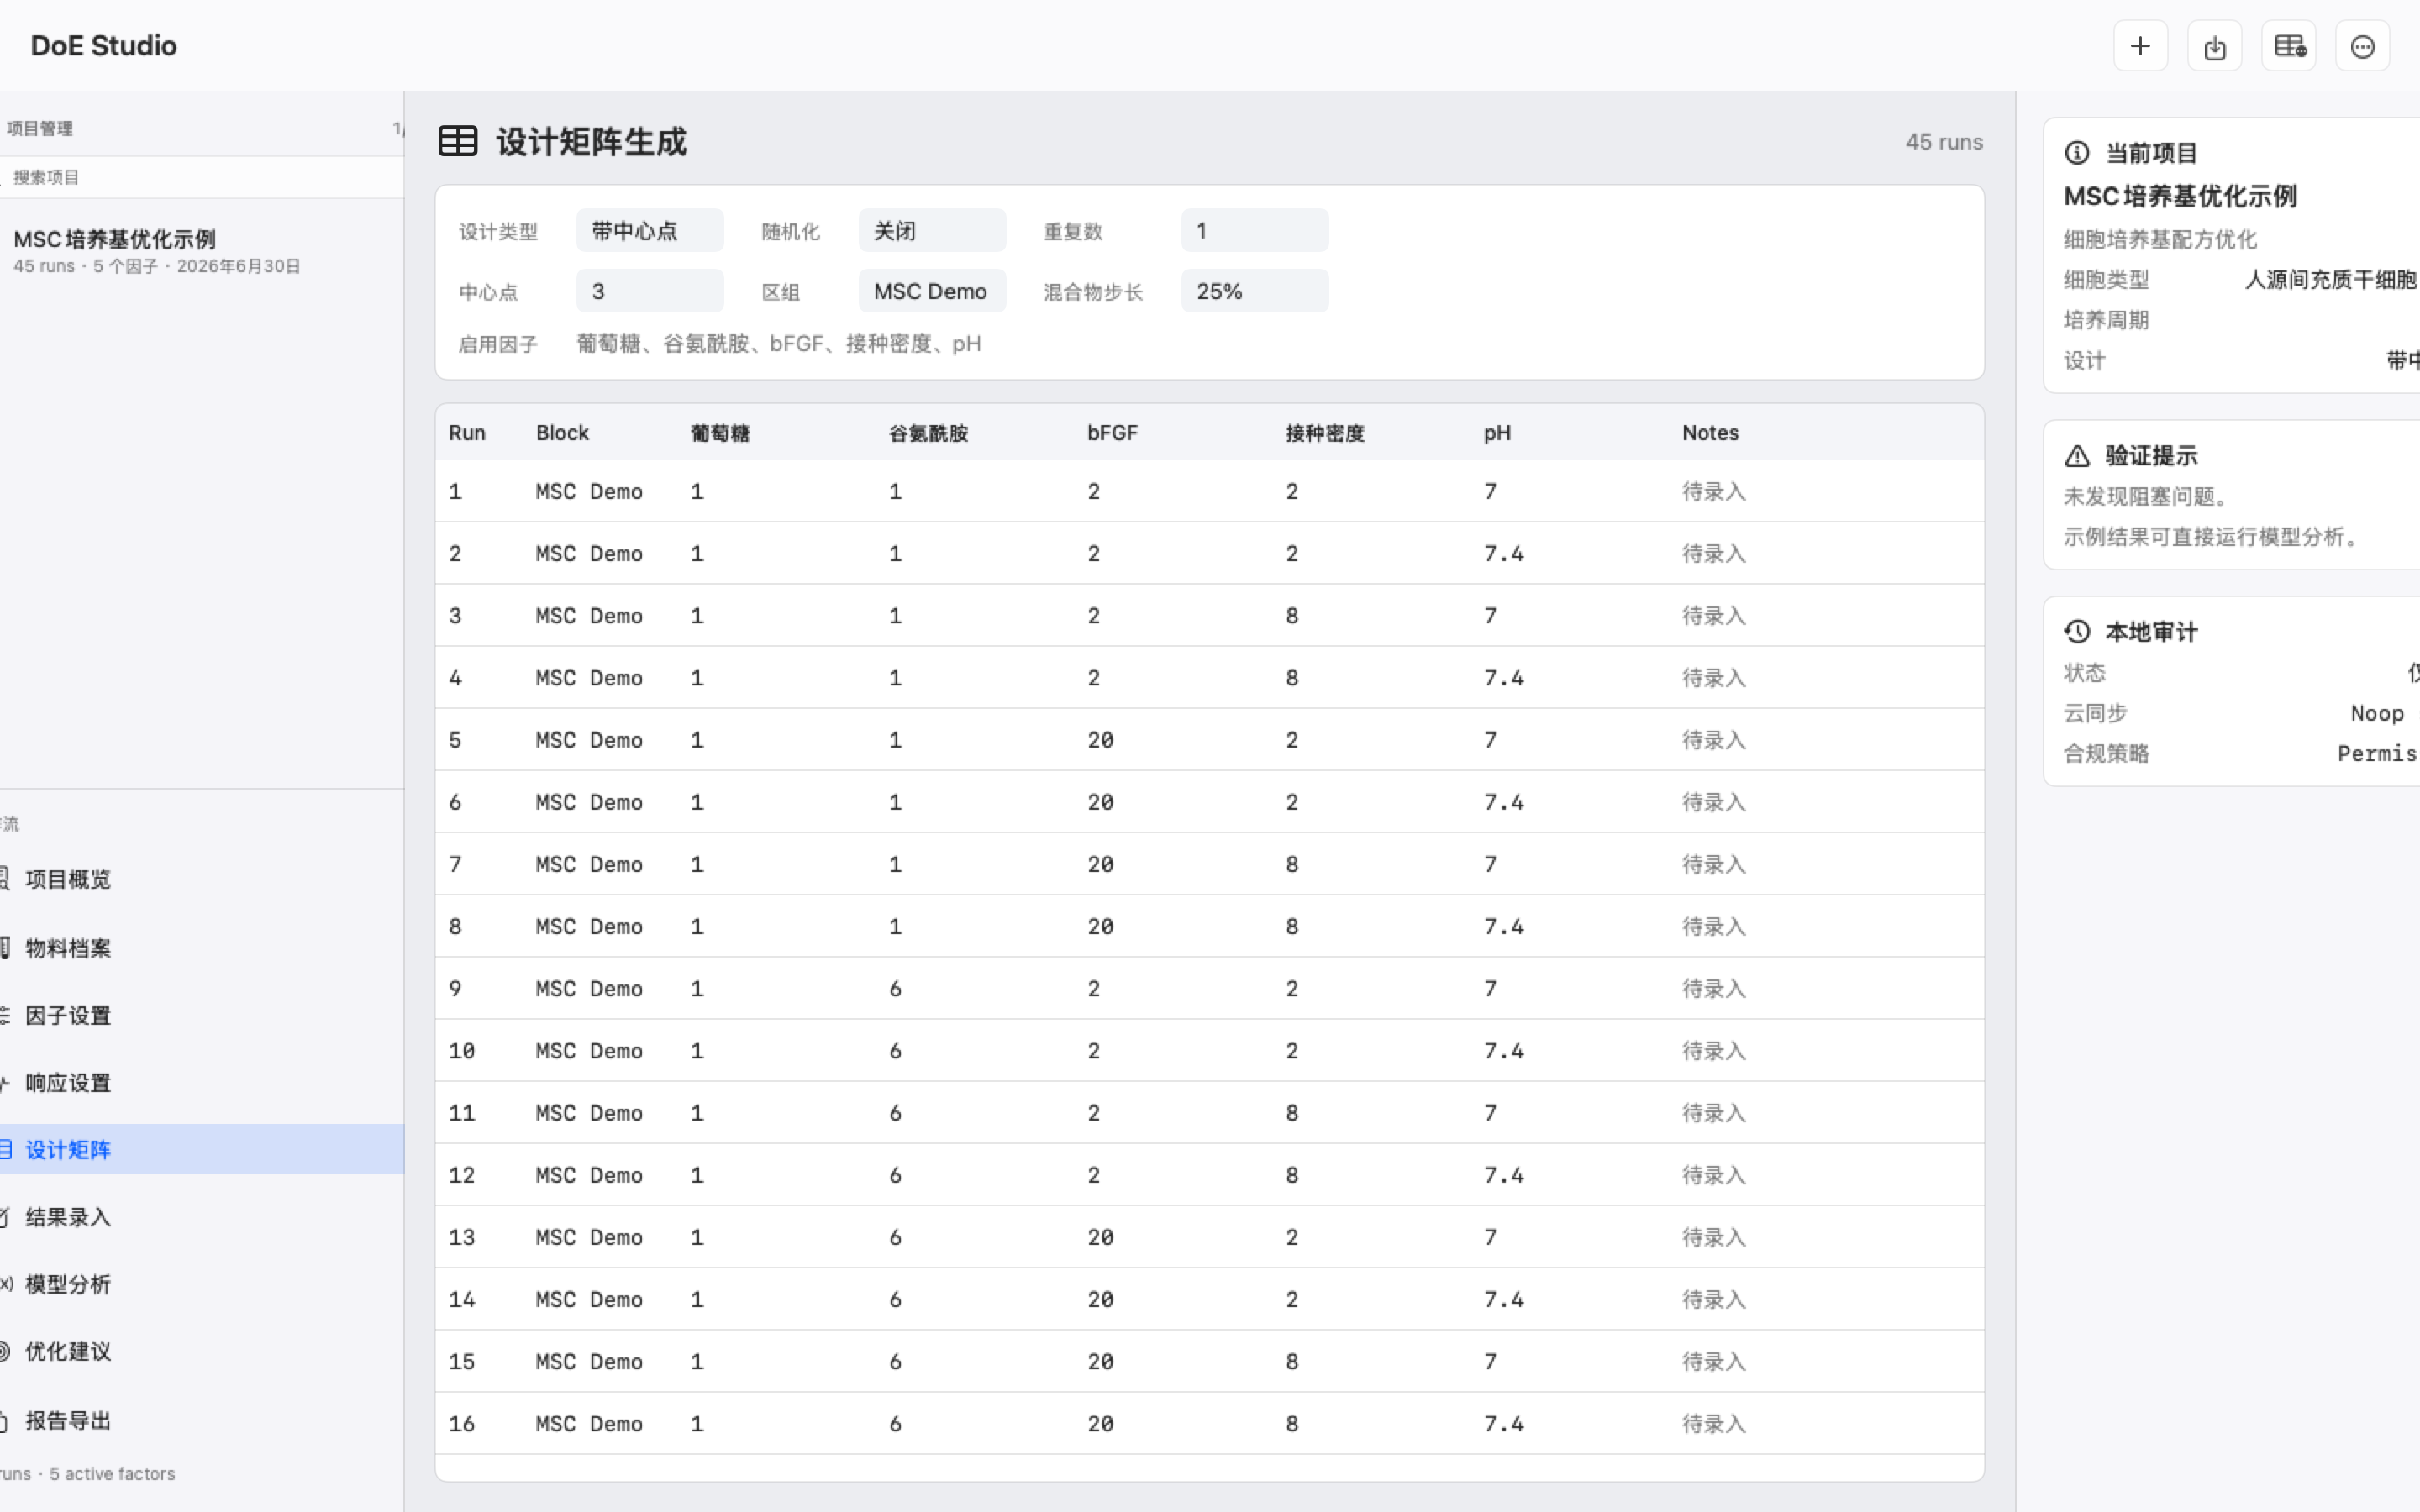2420x1512 pixels.
Task: Click 谷氨酰胺 value 6 in run 9
Action: pyautogui.click(x=895, y=988)
